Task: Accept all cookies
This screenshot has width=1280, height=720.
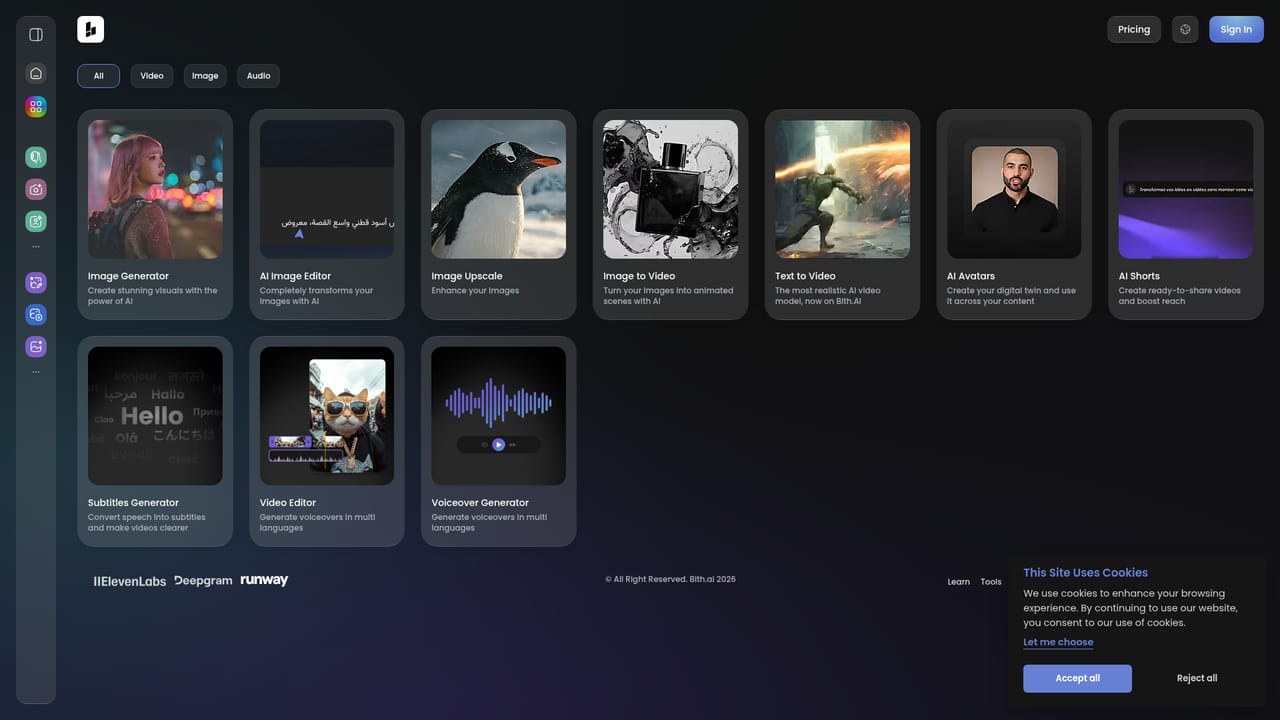Action: tap(1077, 678)
